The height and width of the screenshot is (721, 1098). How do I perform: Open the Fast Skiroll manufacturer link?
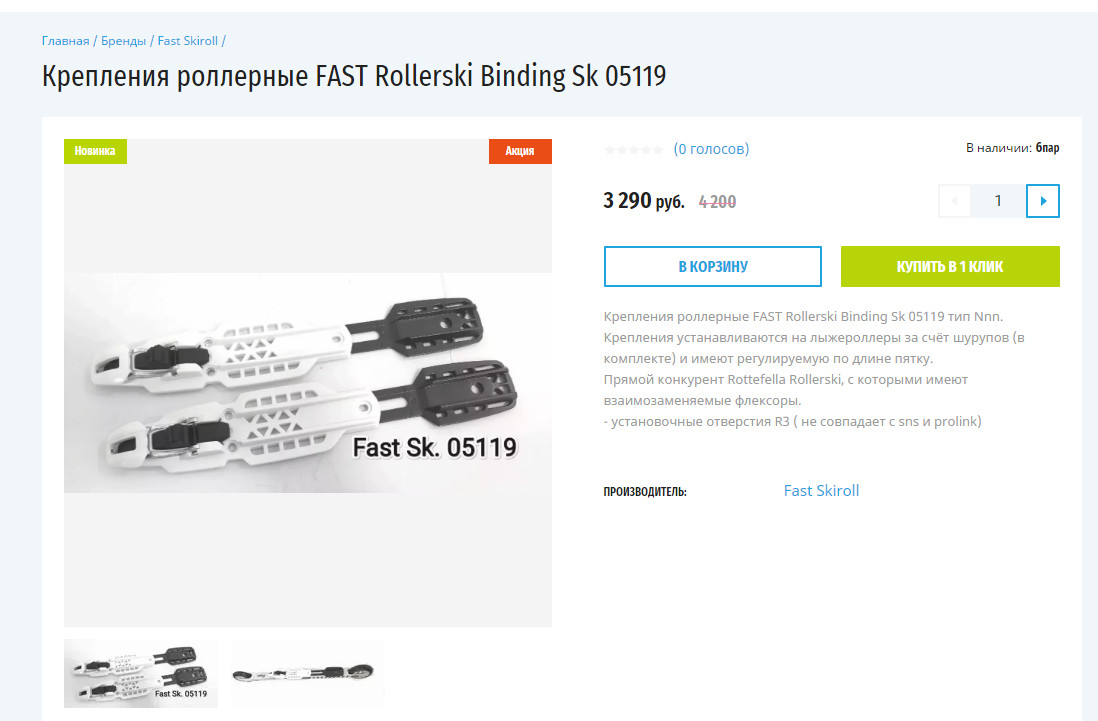(x=821, y=490)
